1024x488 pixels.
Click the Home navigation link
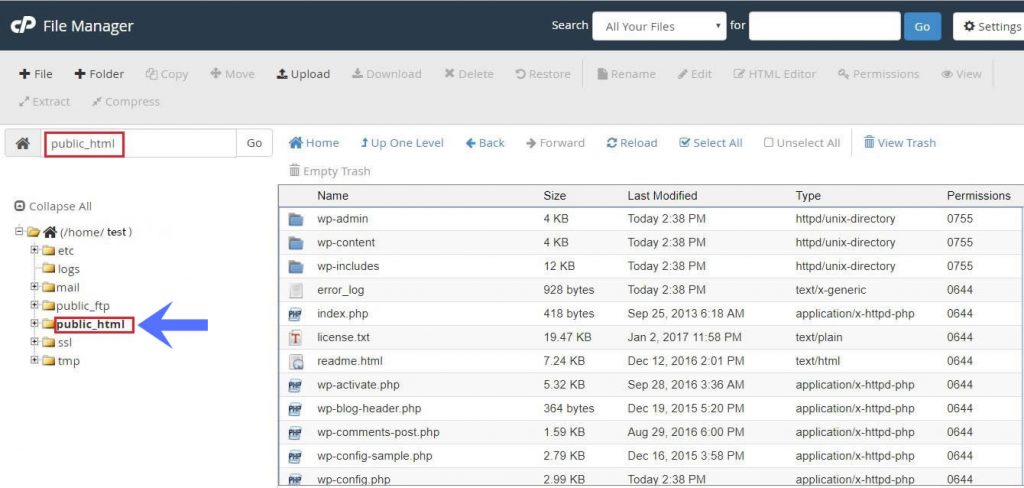tap(314, 143)
